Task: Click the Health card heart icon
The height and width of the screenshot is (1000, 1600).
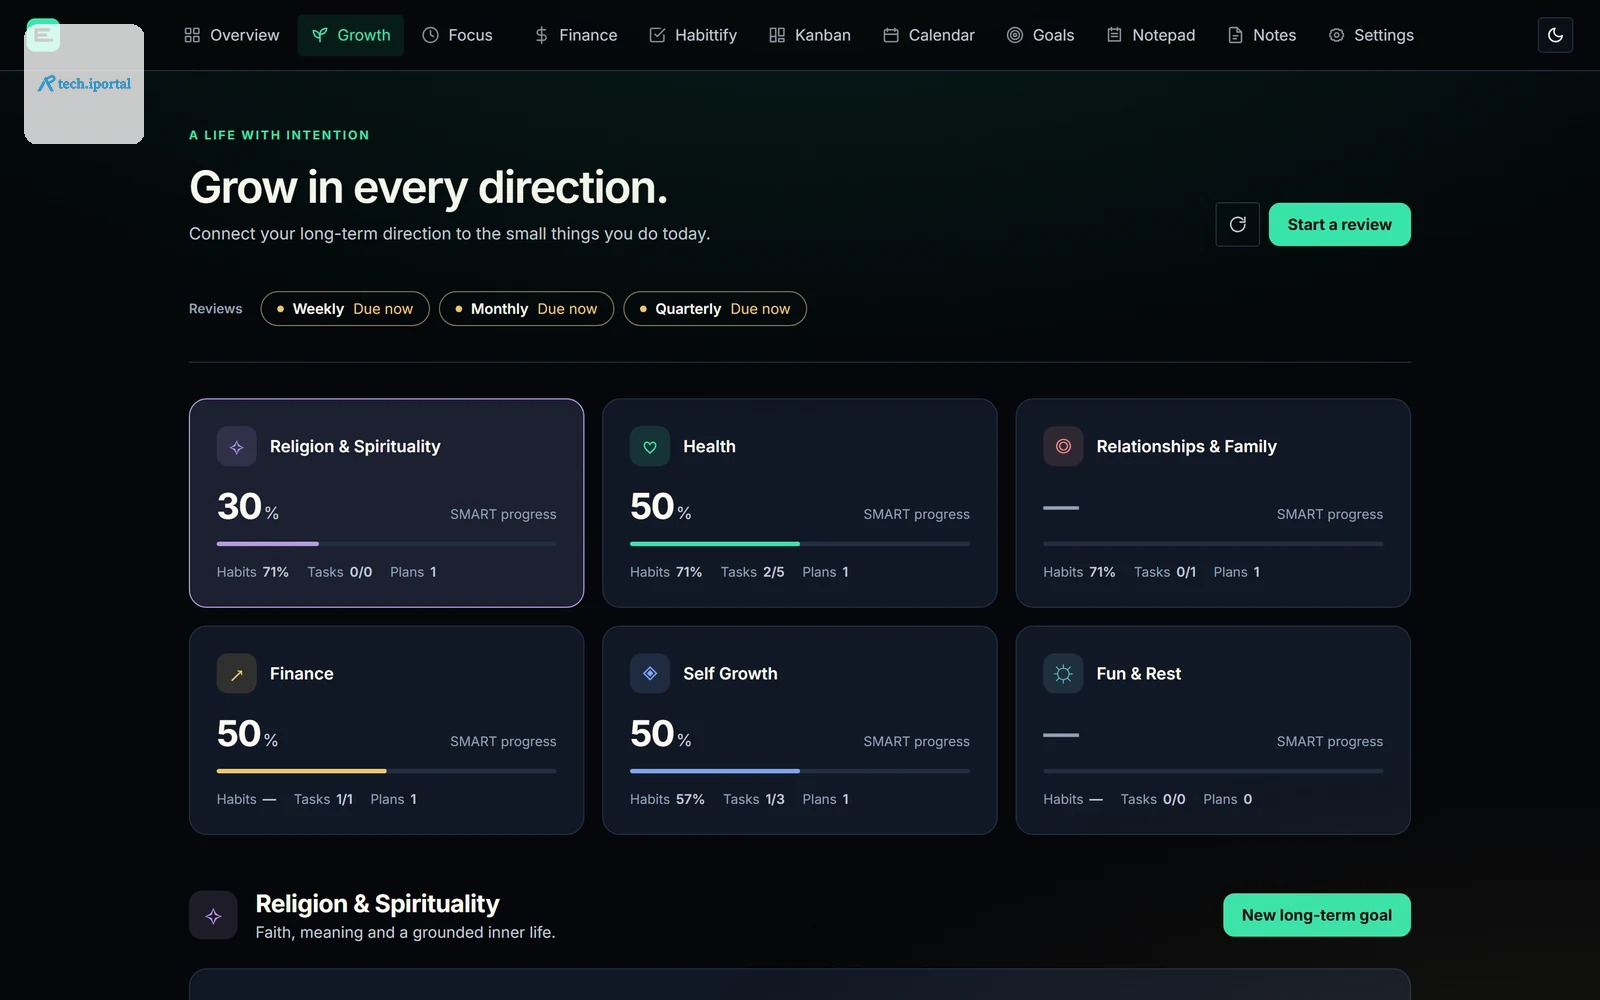Action: 650,447
